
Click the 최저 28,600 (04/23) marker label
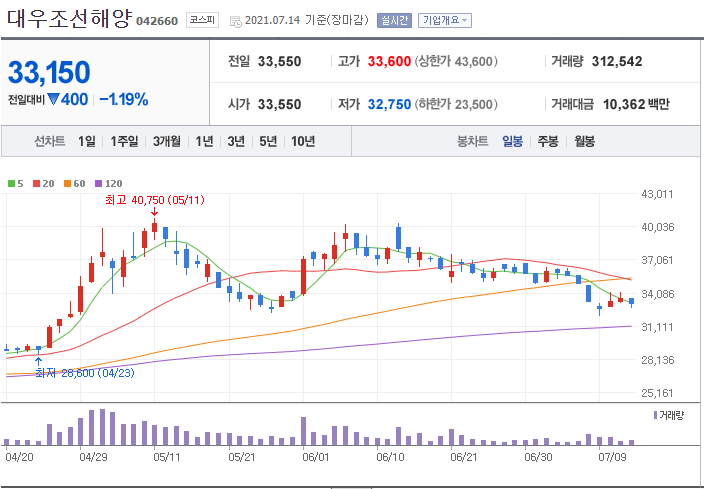click(85, 373)
